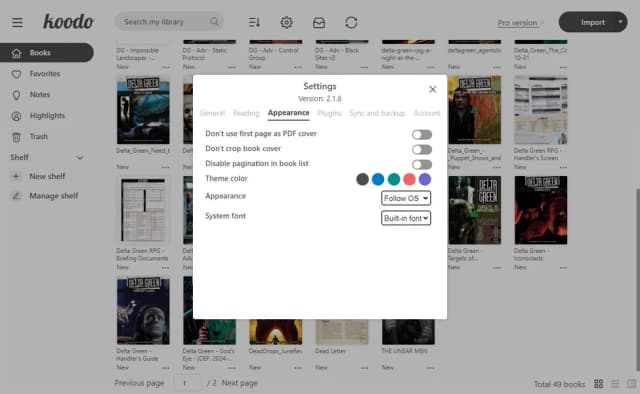Screen dimensions: 640x394
Task: Click the Notes bulb icon
Action: (16, 95)
